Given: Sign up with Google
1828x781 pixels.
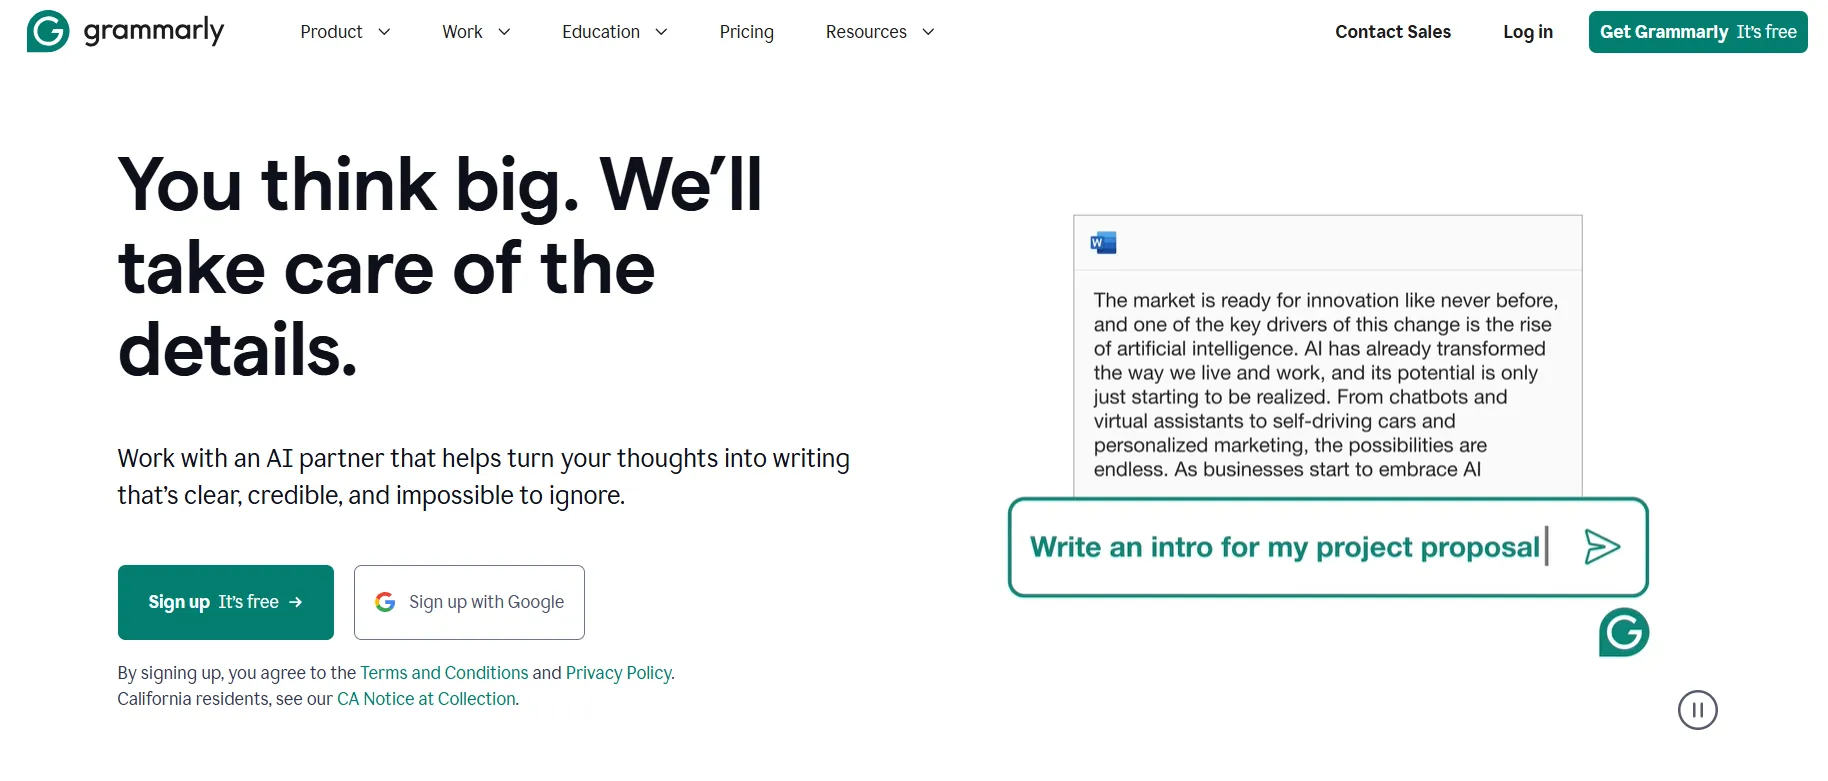Looking at the screenshot, I should click(x=469, y=602).
